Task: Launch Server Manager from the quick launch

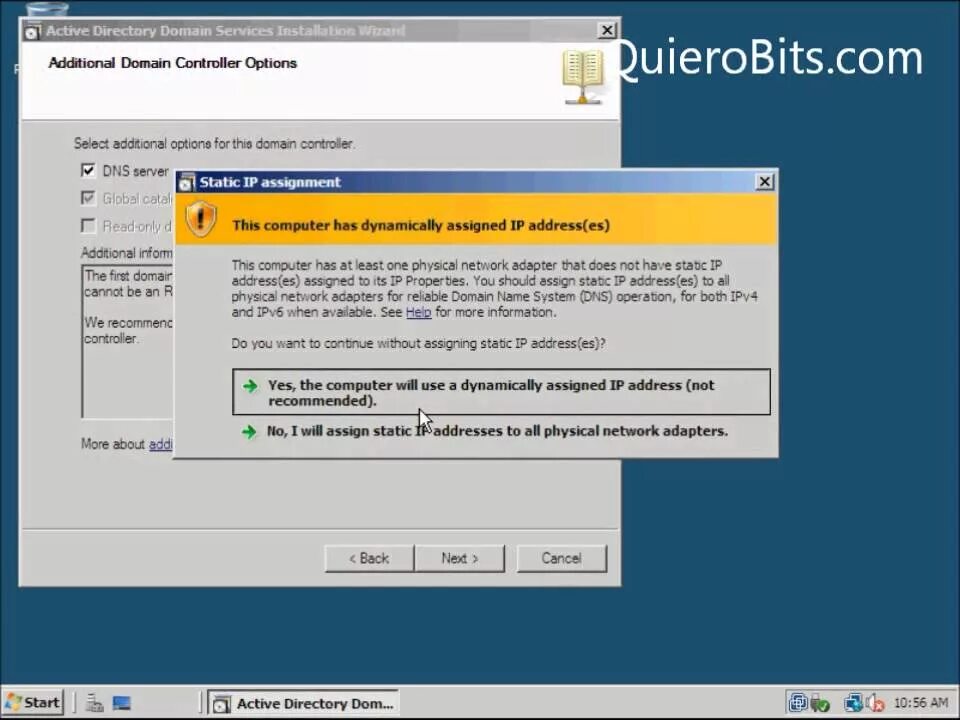Action: coord(94,703)
